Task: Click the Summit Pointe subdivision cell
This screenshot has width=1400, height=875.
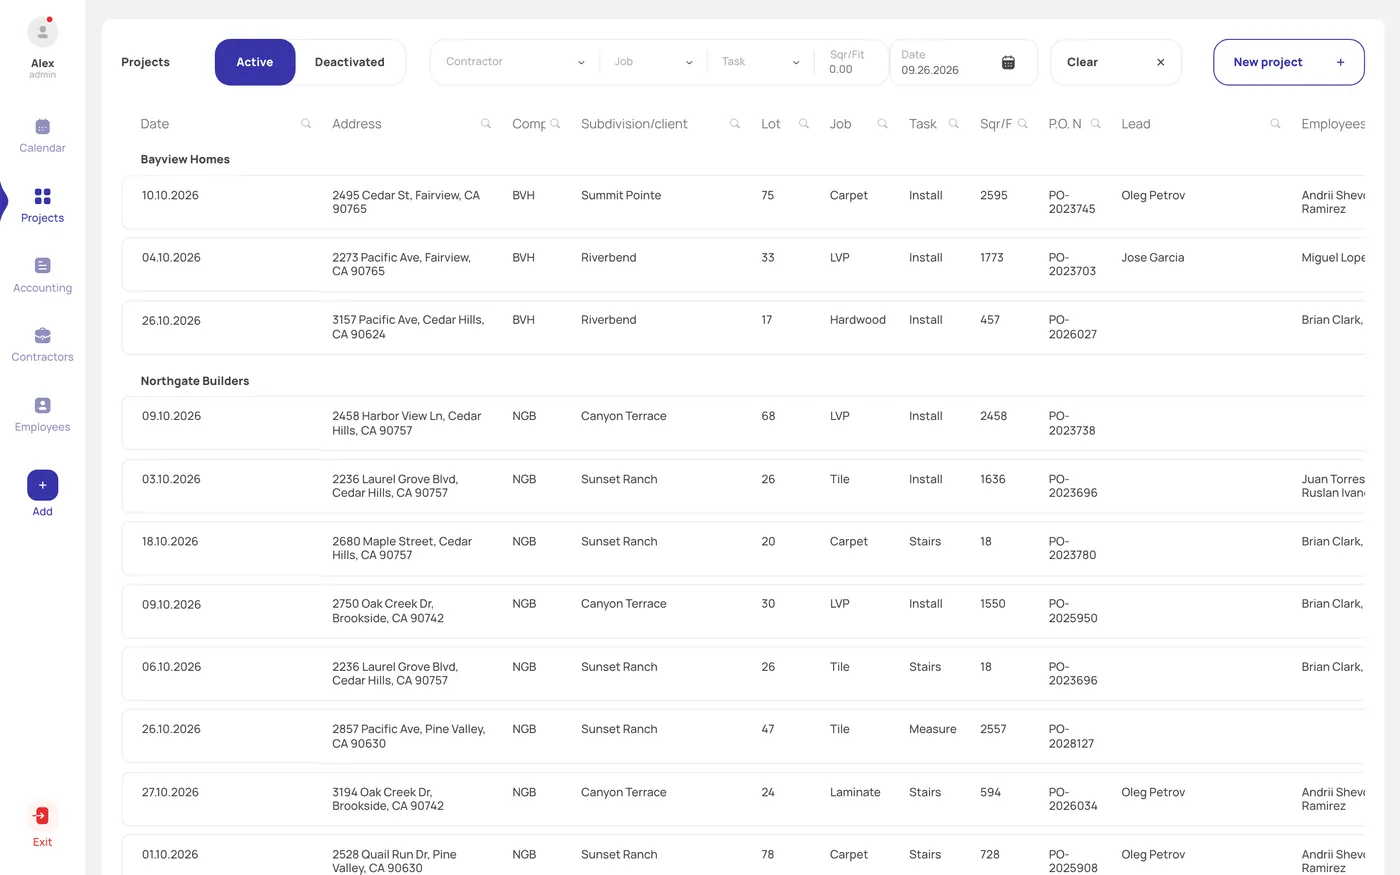Action: coord(621,196)
